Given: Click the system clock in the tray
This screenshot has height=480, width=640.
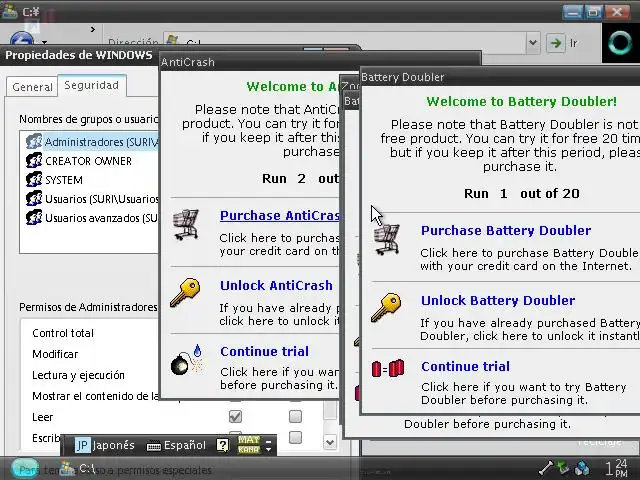Looking at the screenshot, I should click(617, 468).
